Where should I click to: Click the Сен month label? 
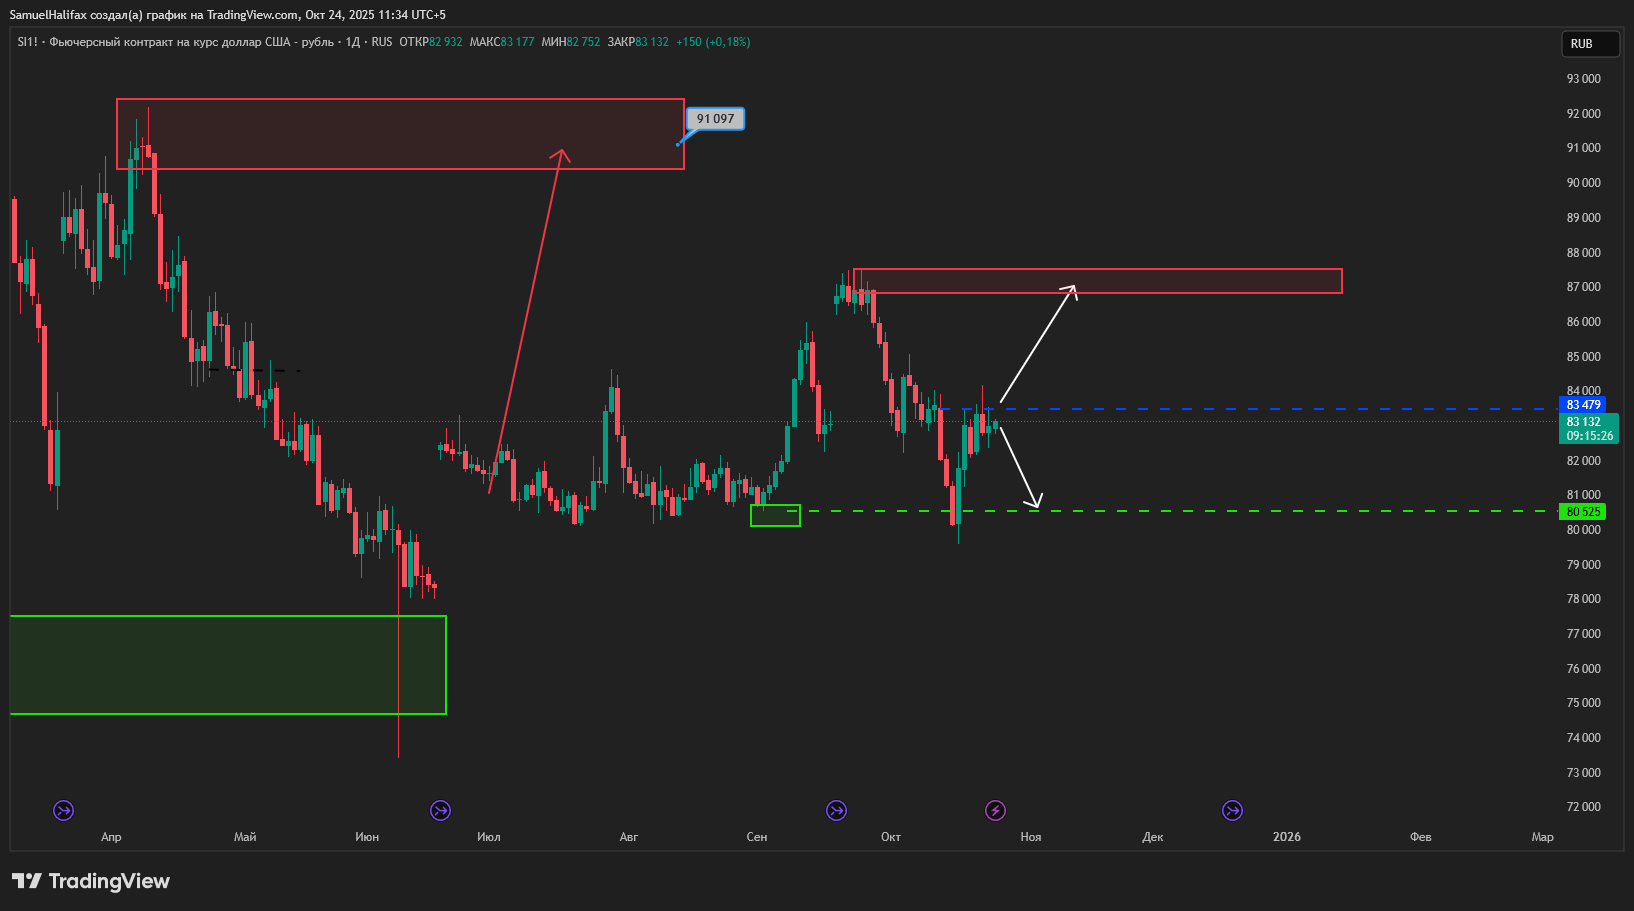[757, 837]
